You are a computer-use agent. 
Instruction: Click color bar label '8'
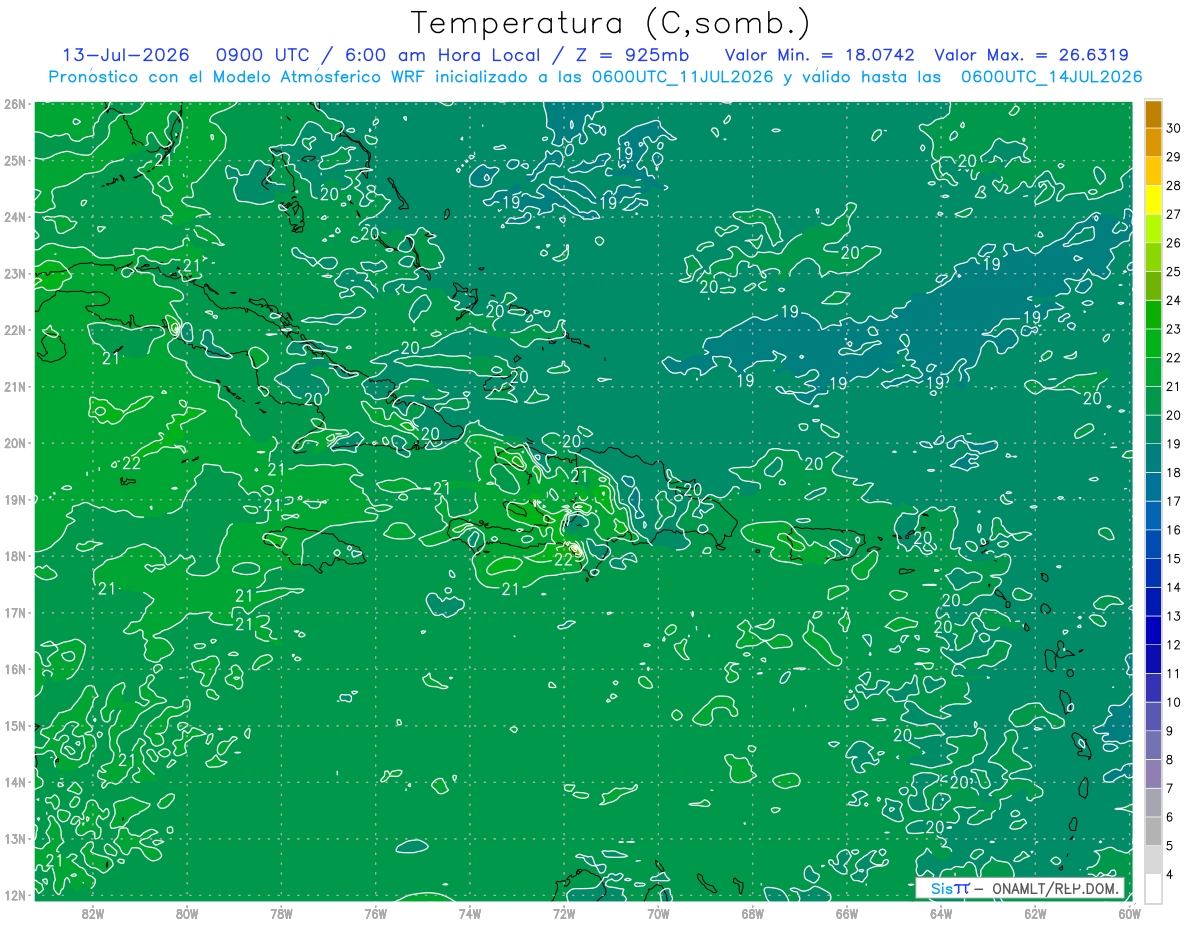(1172, 761)
